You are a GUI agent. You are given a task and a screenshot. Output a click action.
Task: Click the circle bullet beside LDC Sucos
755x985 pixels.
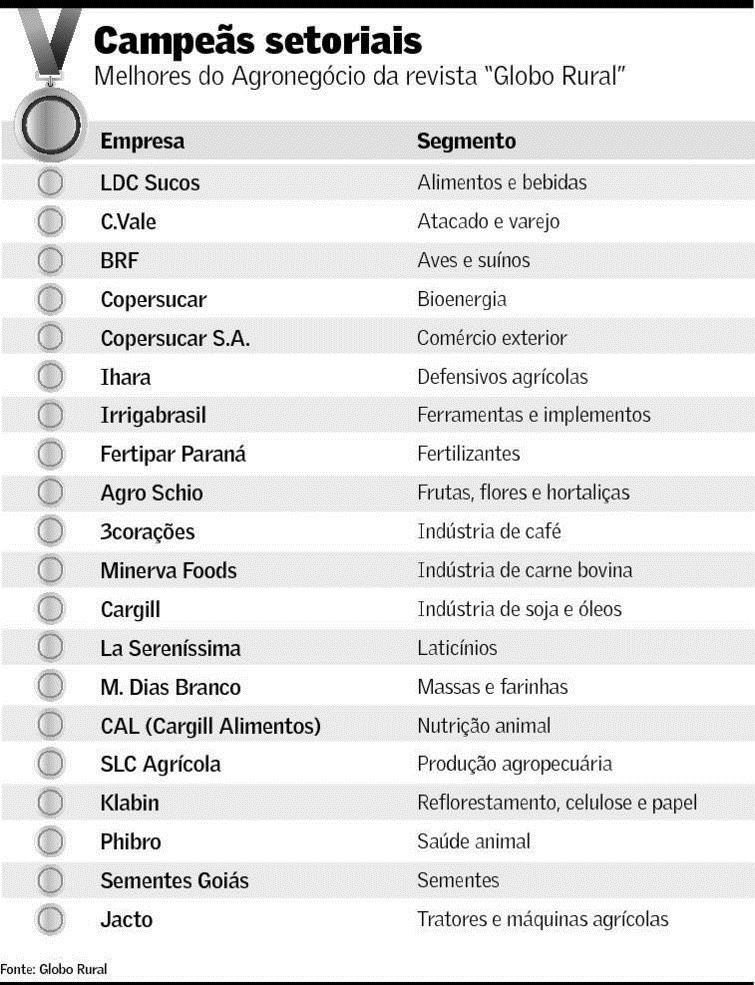coord(50,183)
